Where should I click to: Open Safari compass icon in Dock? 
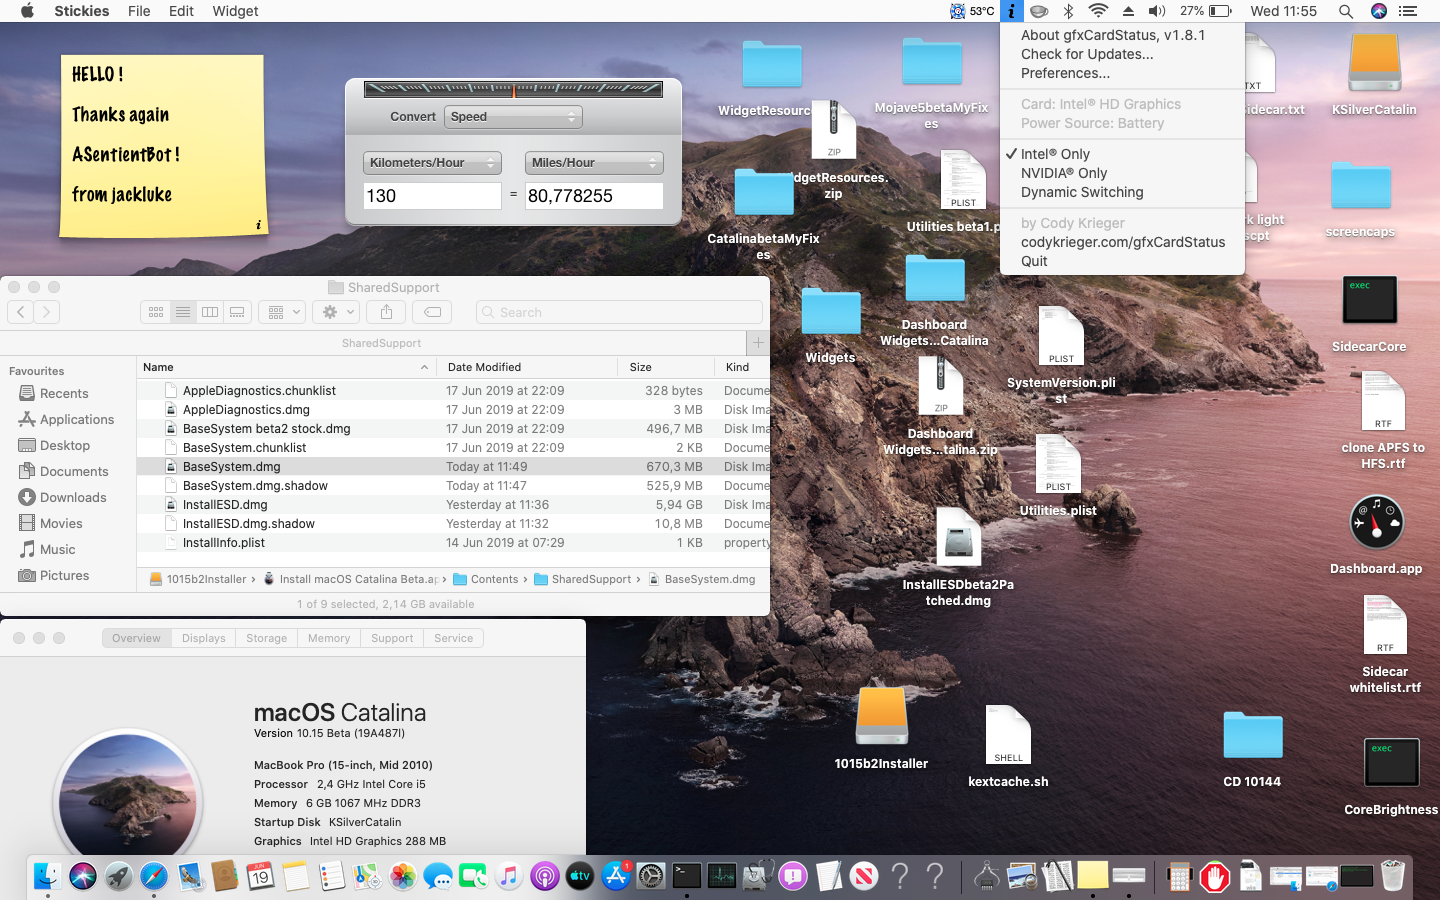coord(154,877)
